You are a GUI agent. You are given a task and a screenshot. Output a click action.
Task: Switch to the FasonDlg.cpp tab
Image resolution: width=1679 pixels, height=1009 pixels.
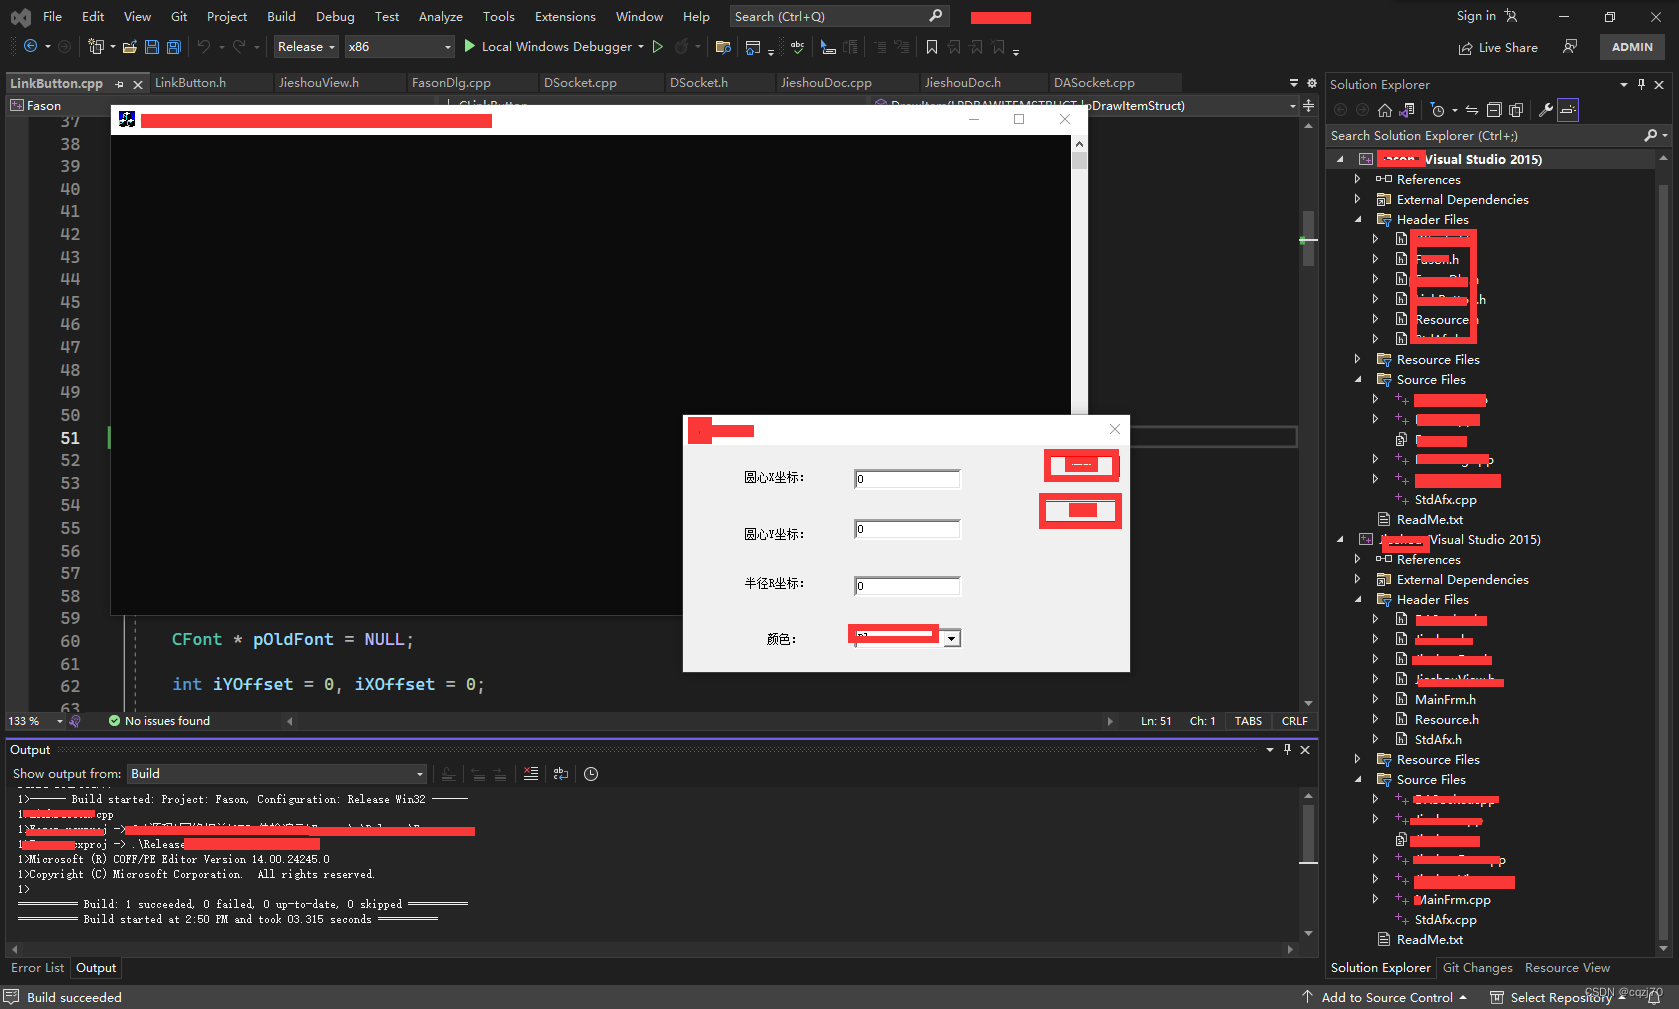pyautogui.click(x=451, y=83)
